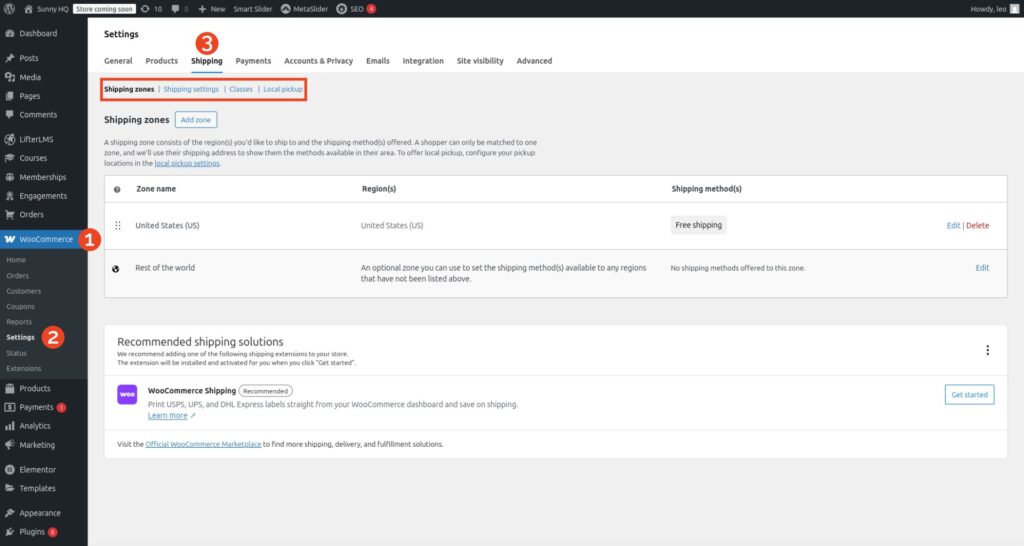Open SEO icon in admin bar
The width and height of the screenshot is (1024, 546).
(342, 9)
